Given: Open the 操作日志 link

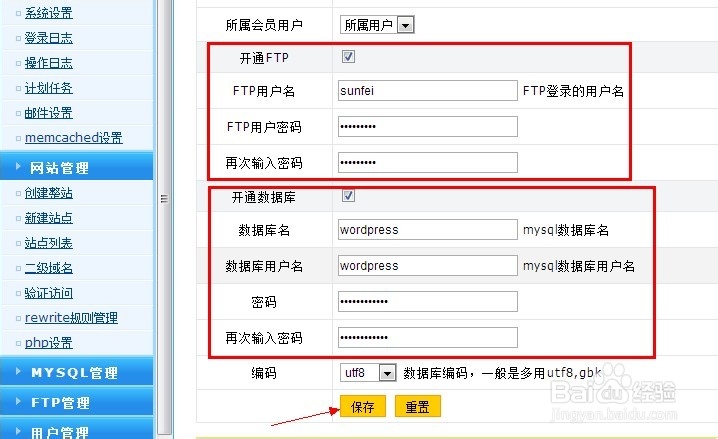Looking at the screenshot, I should [x=49, y=63].
